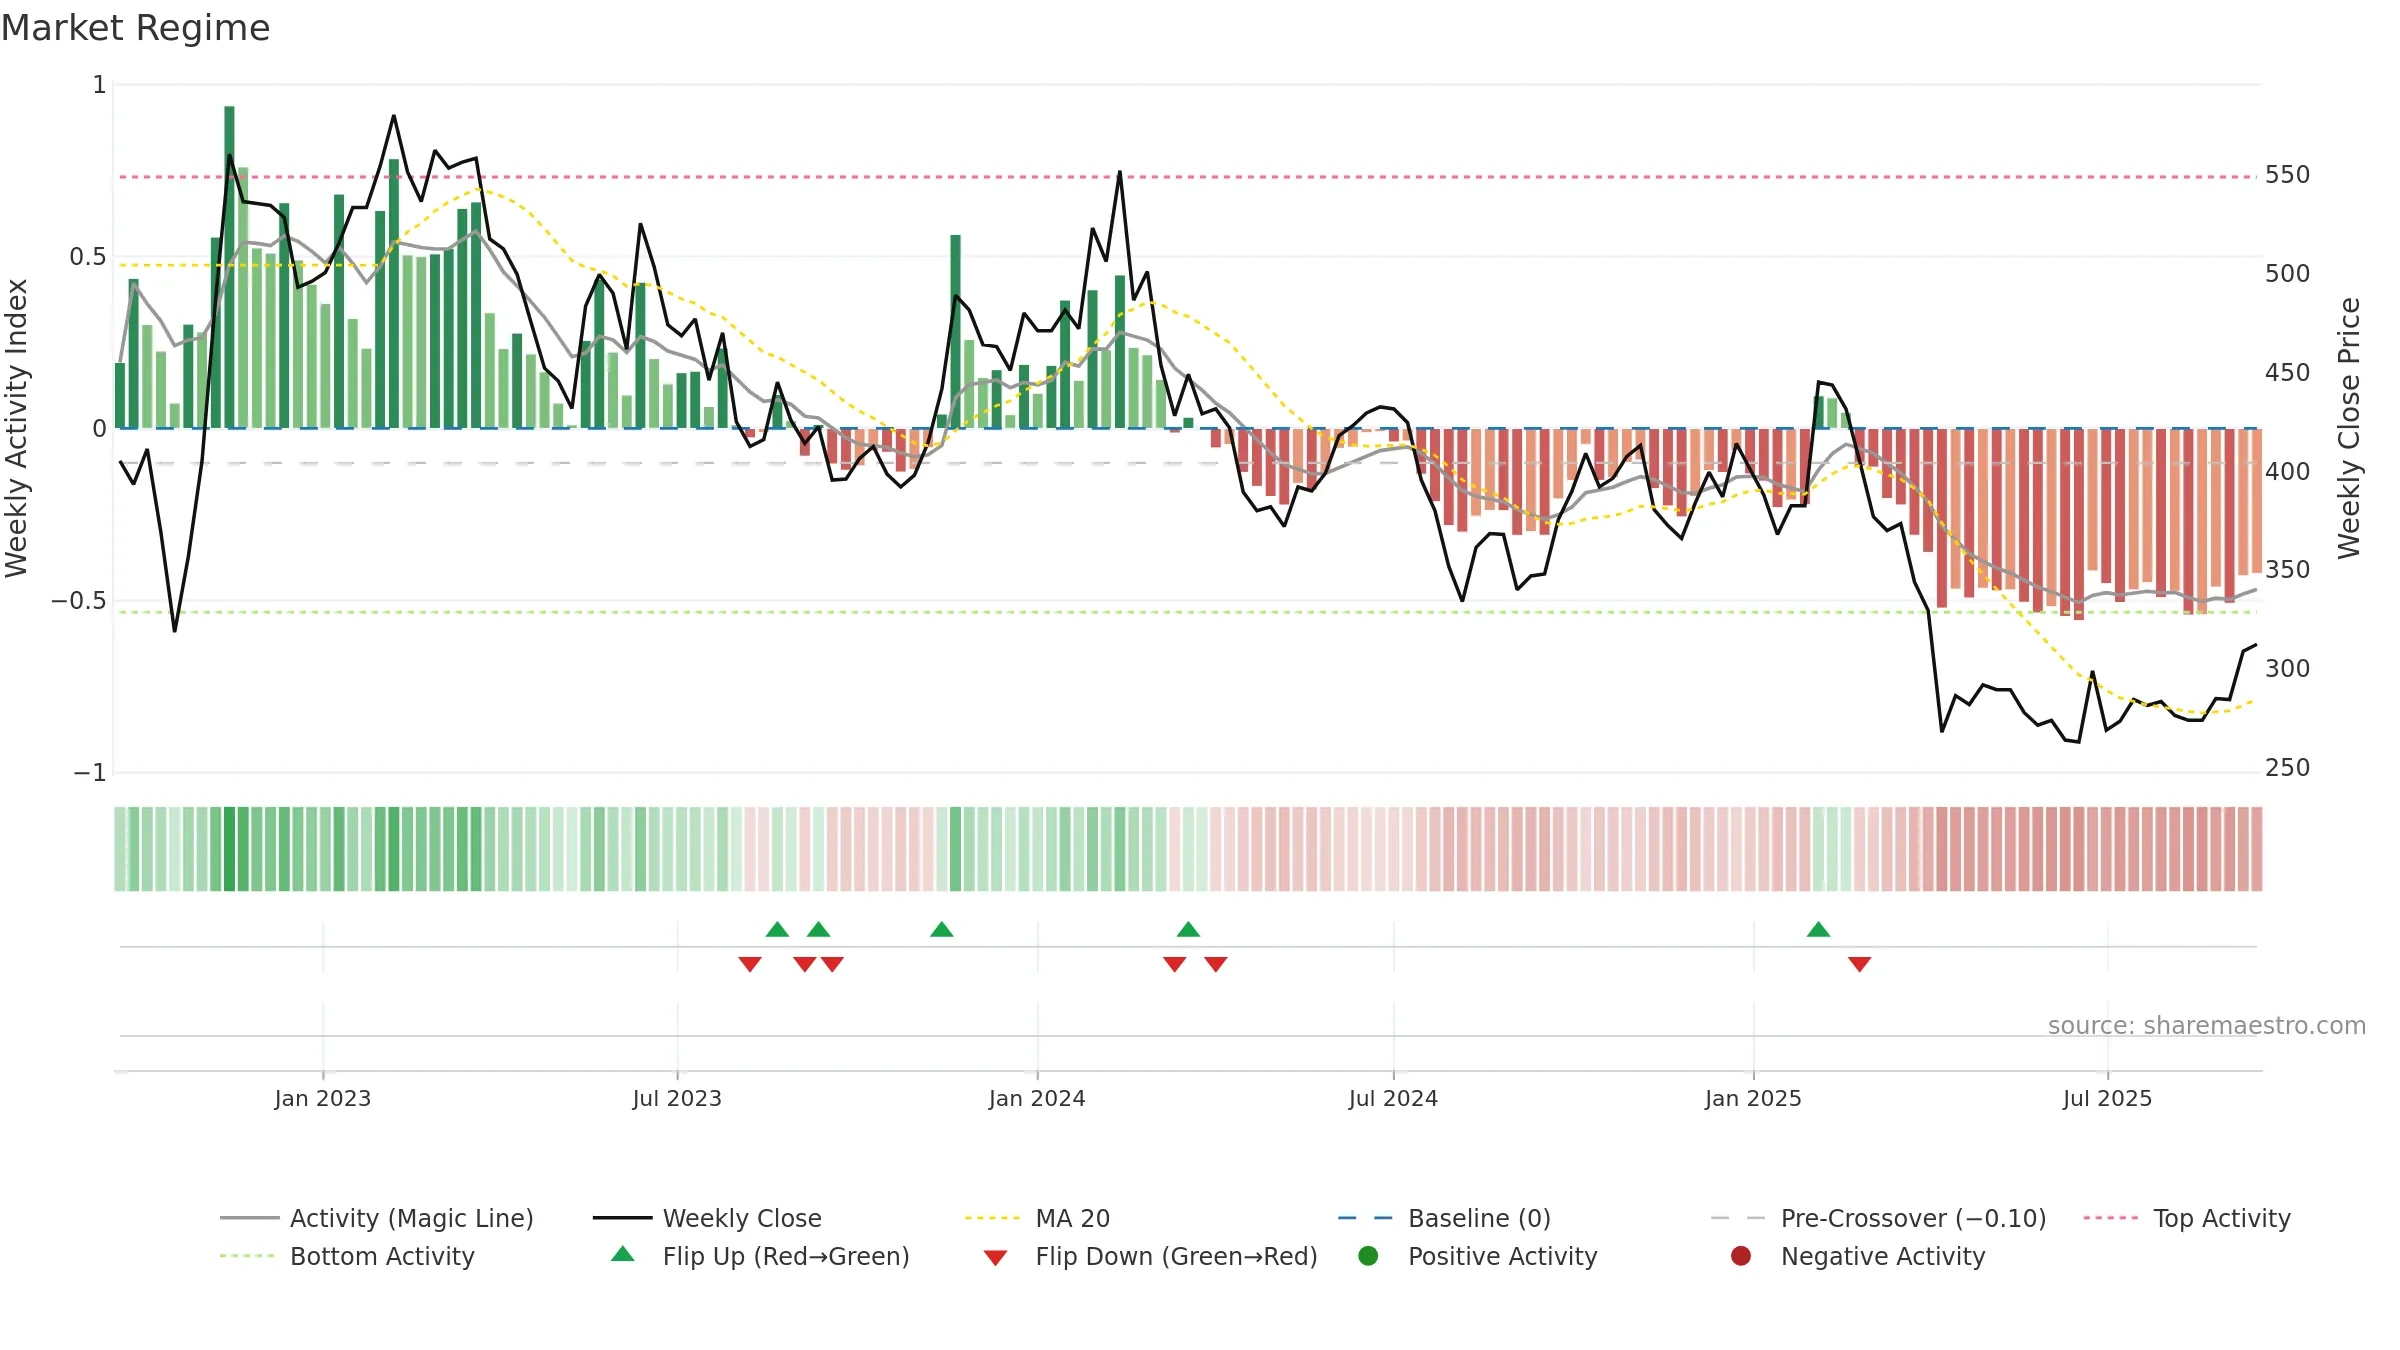
Task: Toggle the Flip Down (Green→Red) legend entry
Action: click(1150, 1256)
